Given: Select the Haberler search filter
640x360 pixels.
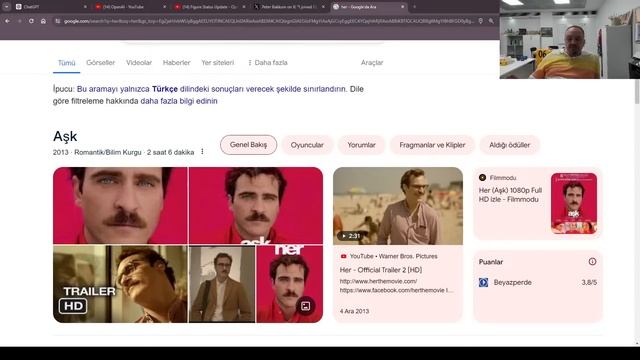Looking at the screenshot, I should [176, 62].
